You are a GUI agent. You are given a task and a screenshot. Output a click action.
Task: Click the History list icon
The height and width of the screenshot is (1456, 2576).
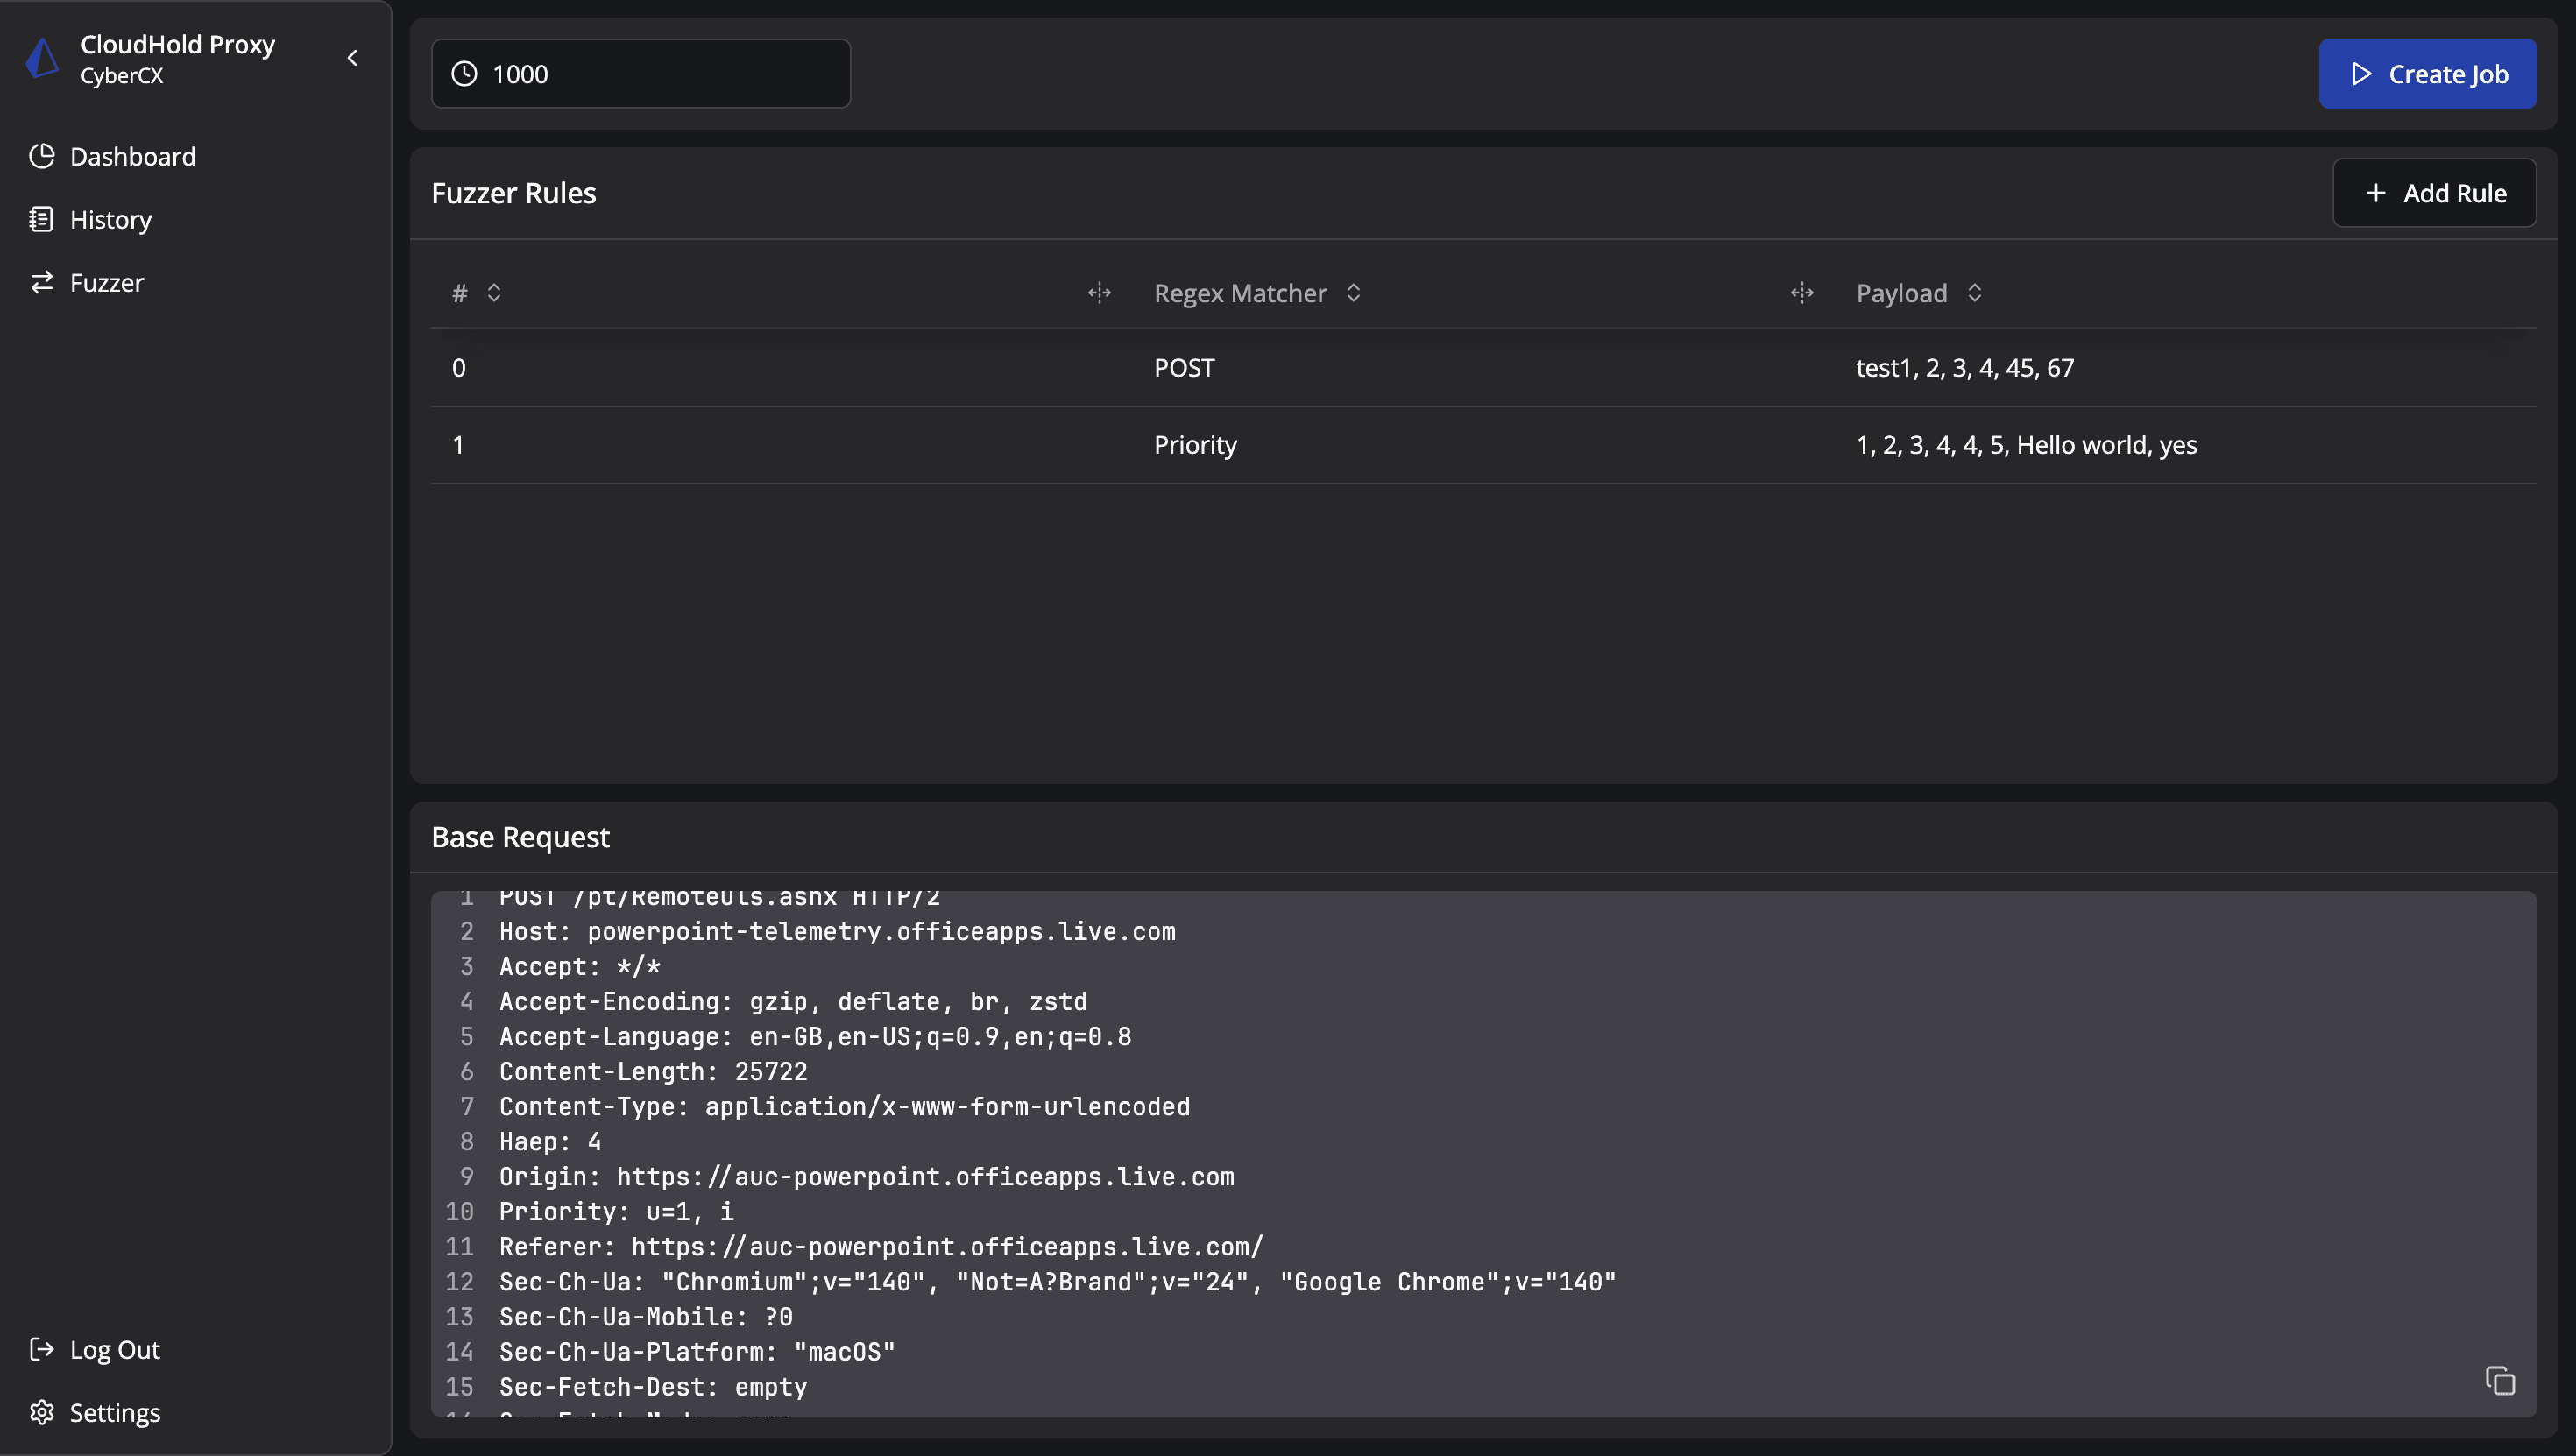coord(43,219)
